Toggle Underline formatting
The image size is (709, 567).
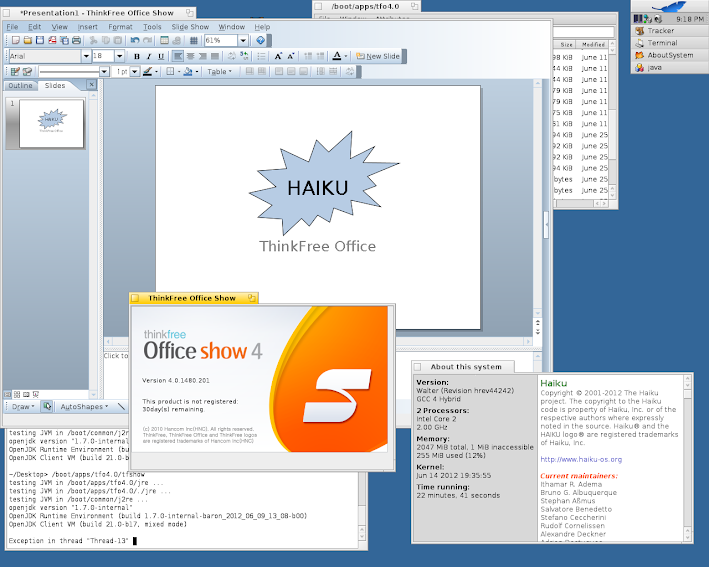[x=161, y=56]
